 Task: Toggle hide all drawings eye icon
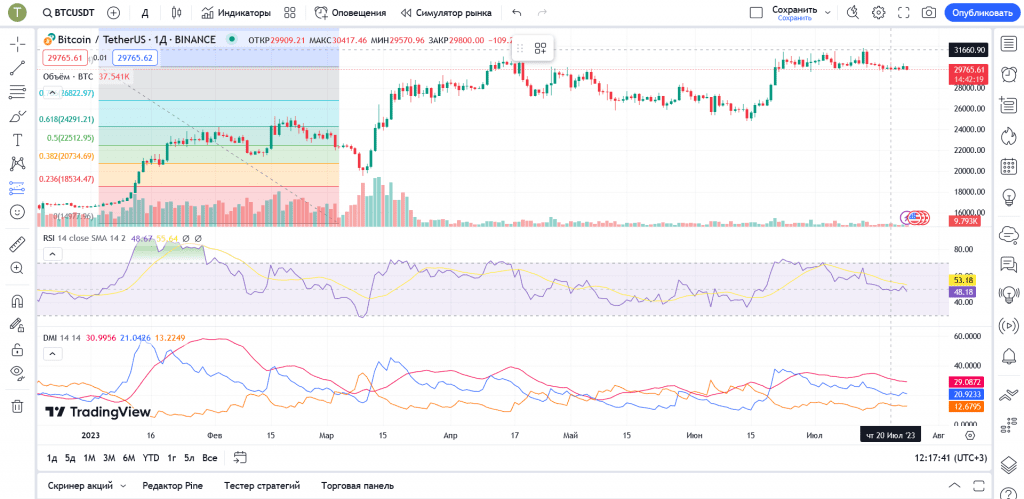pos(17,373)
